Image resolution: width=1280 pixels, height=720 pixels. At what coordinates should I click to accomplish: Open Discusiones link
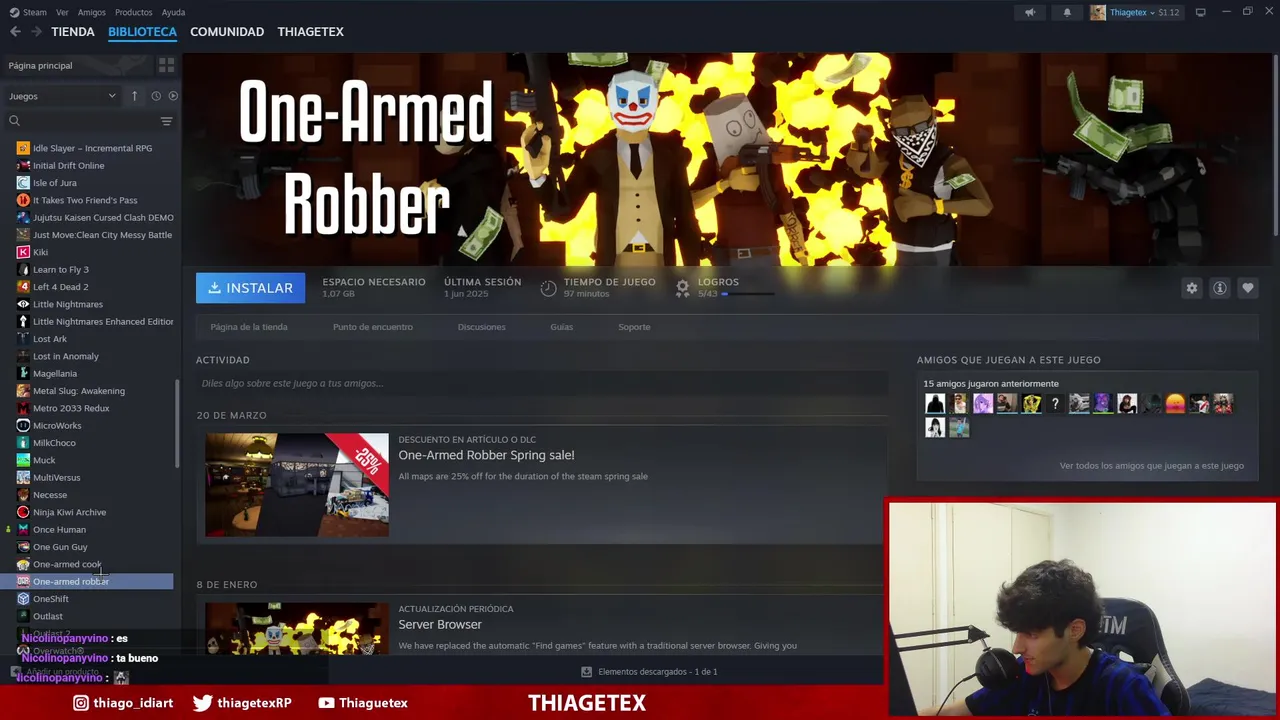point(482,327)
